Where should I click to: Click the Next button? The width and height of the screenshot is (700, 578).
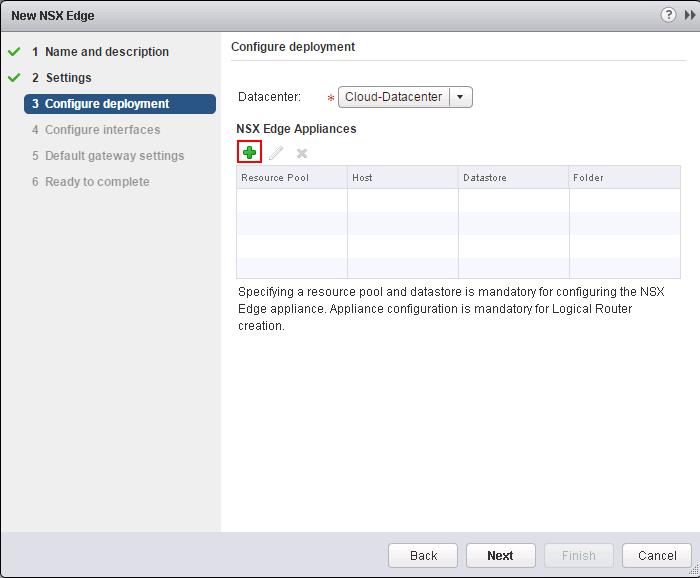500,555
